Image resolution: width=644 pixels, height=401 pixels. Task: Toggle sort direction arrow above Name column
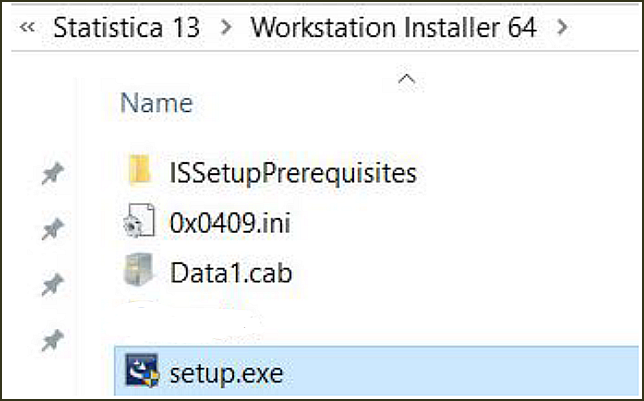point(407,78)
